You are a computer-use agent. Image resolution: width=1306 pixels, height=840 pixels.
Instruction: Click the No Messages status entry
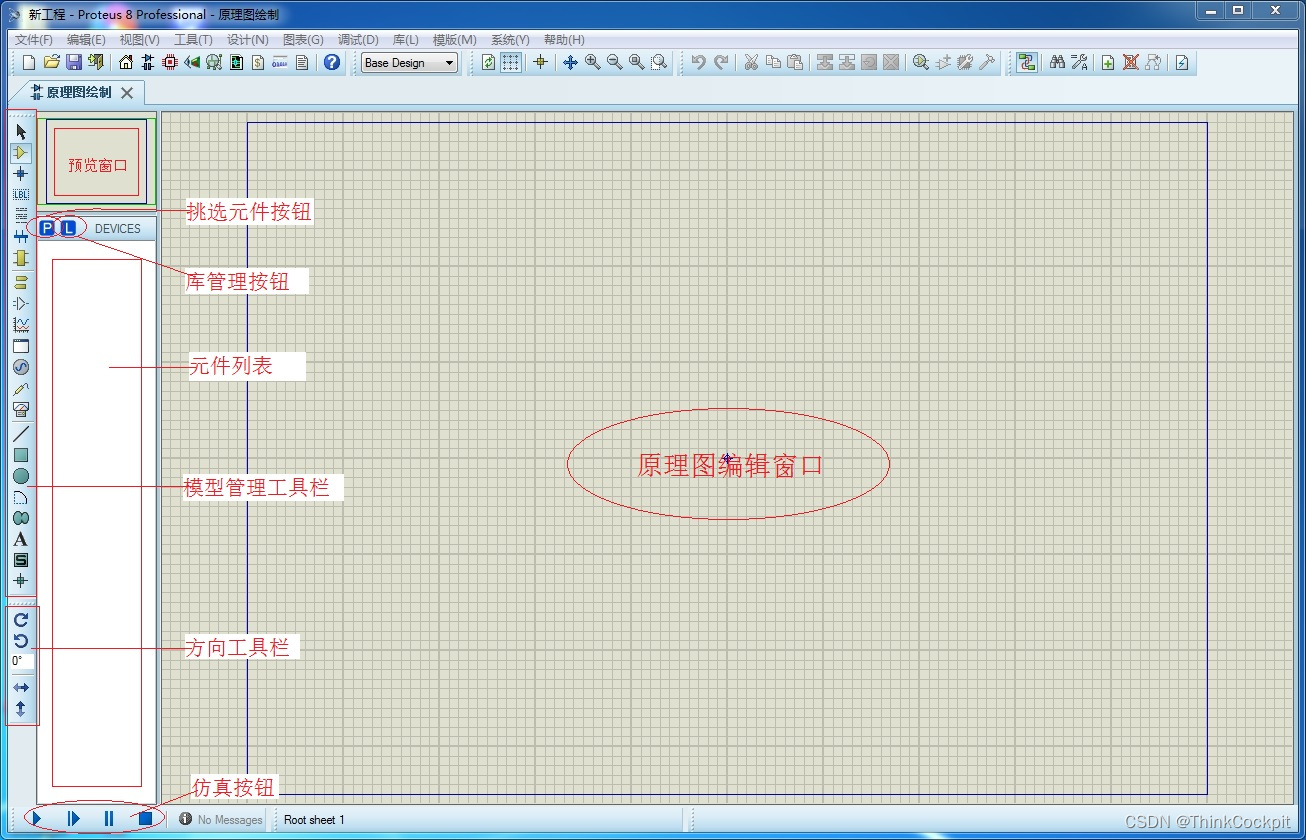(221, 820)
